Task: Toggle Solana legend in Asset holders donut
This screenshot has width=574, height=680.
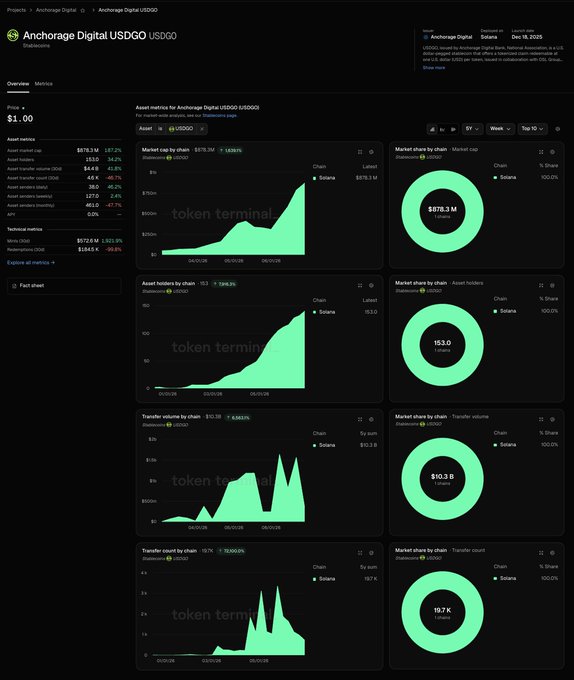Action: [x=505, y=311]
